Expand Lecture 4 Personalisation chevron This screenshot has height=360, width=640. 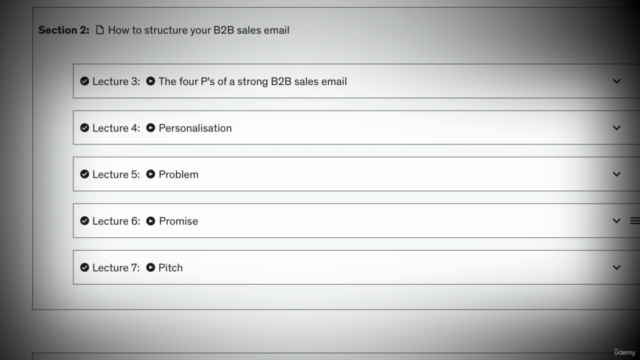pyautogui.click(x=616, y=128)
